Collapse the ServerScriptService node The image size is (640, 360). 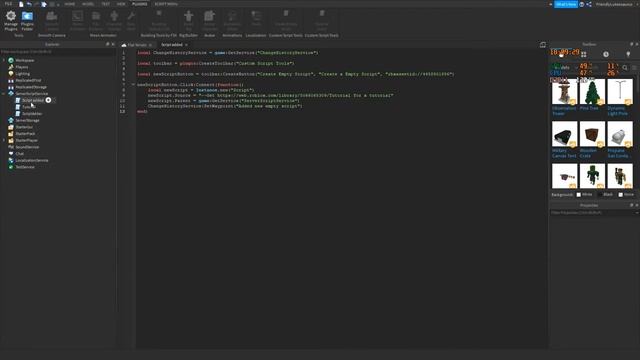coord(4,94)
